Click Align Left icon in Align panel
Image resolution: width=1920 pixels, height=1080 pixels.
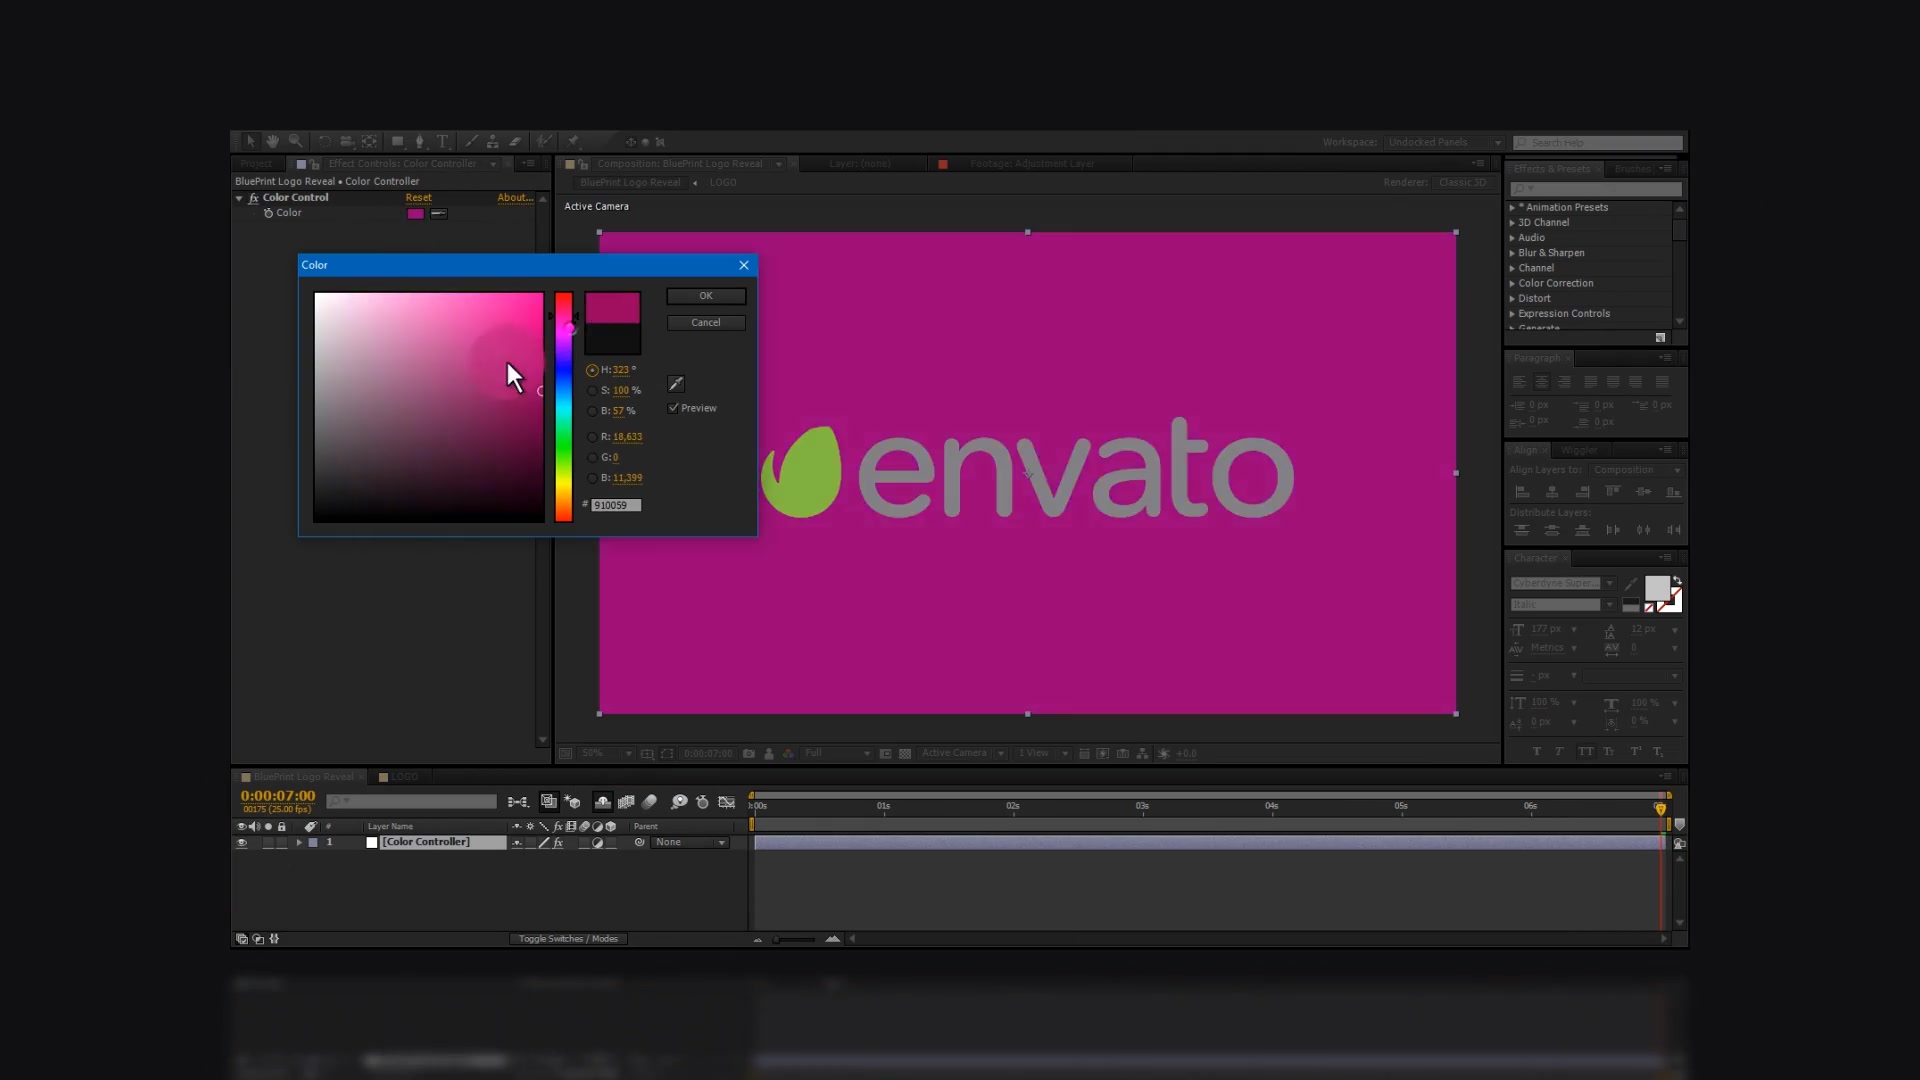[1522, 492]
